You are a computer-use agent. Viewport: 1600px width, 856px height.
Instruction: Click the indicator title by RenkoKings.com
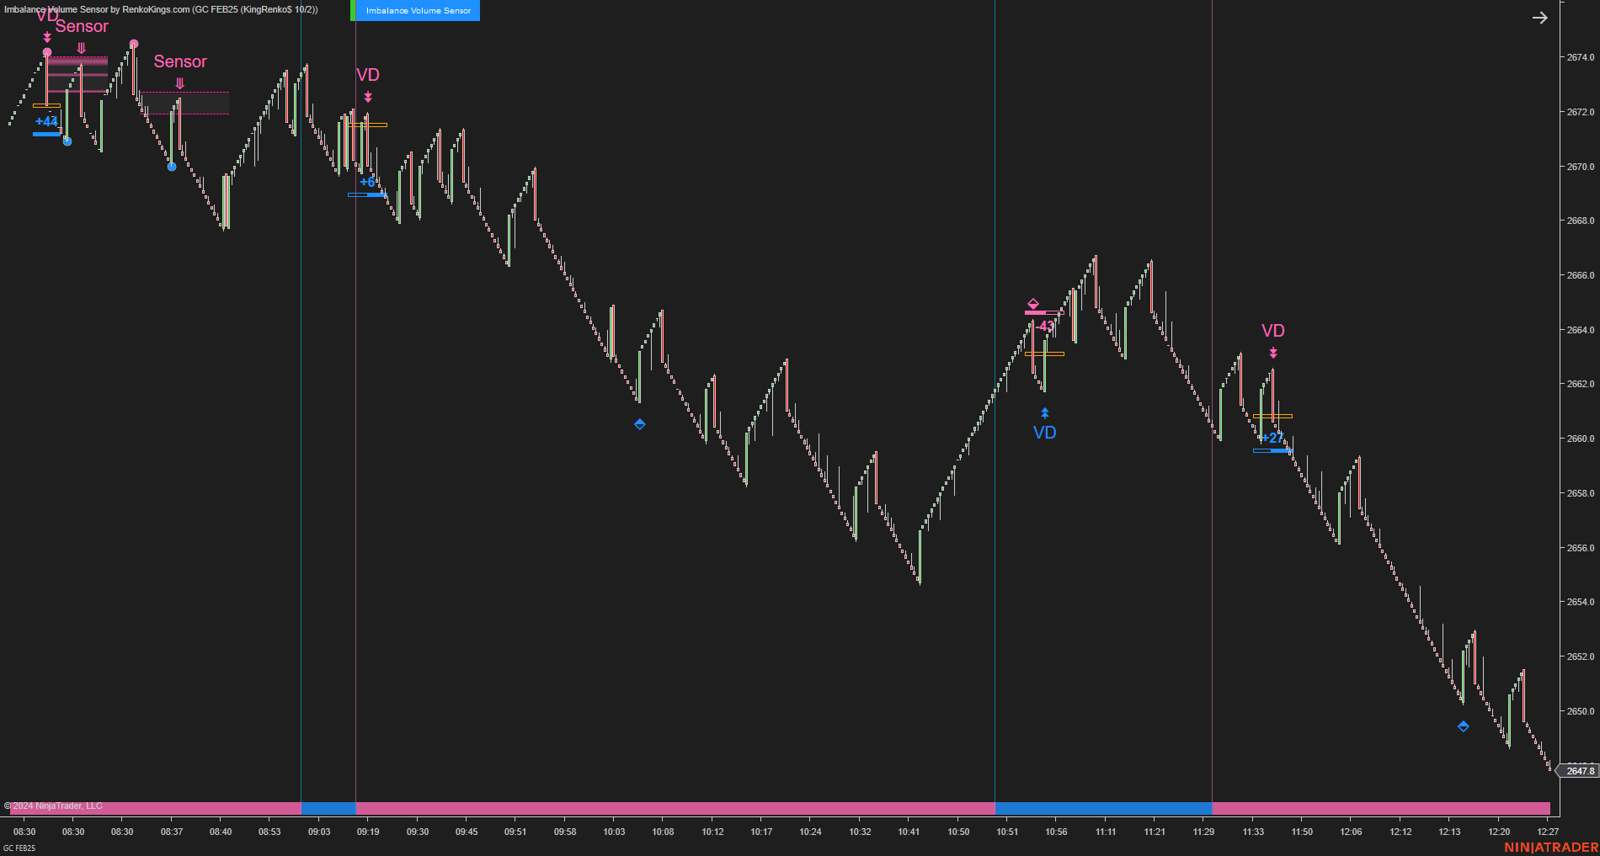pos(160,9)
